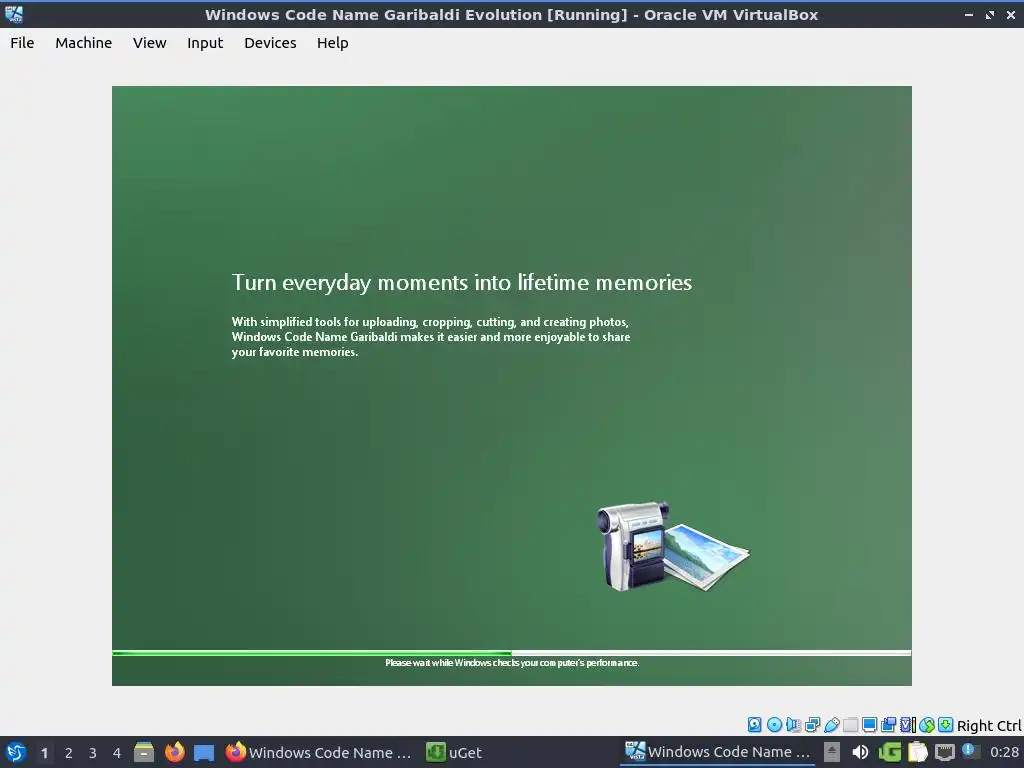Click the hard disk activity status icon
Viewport: 1024px width, 768px height.
(x=755, y=724)
